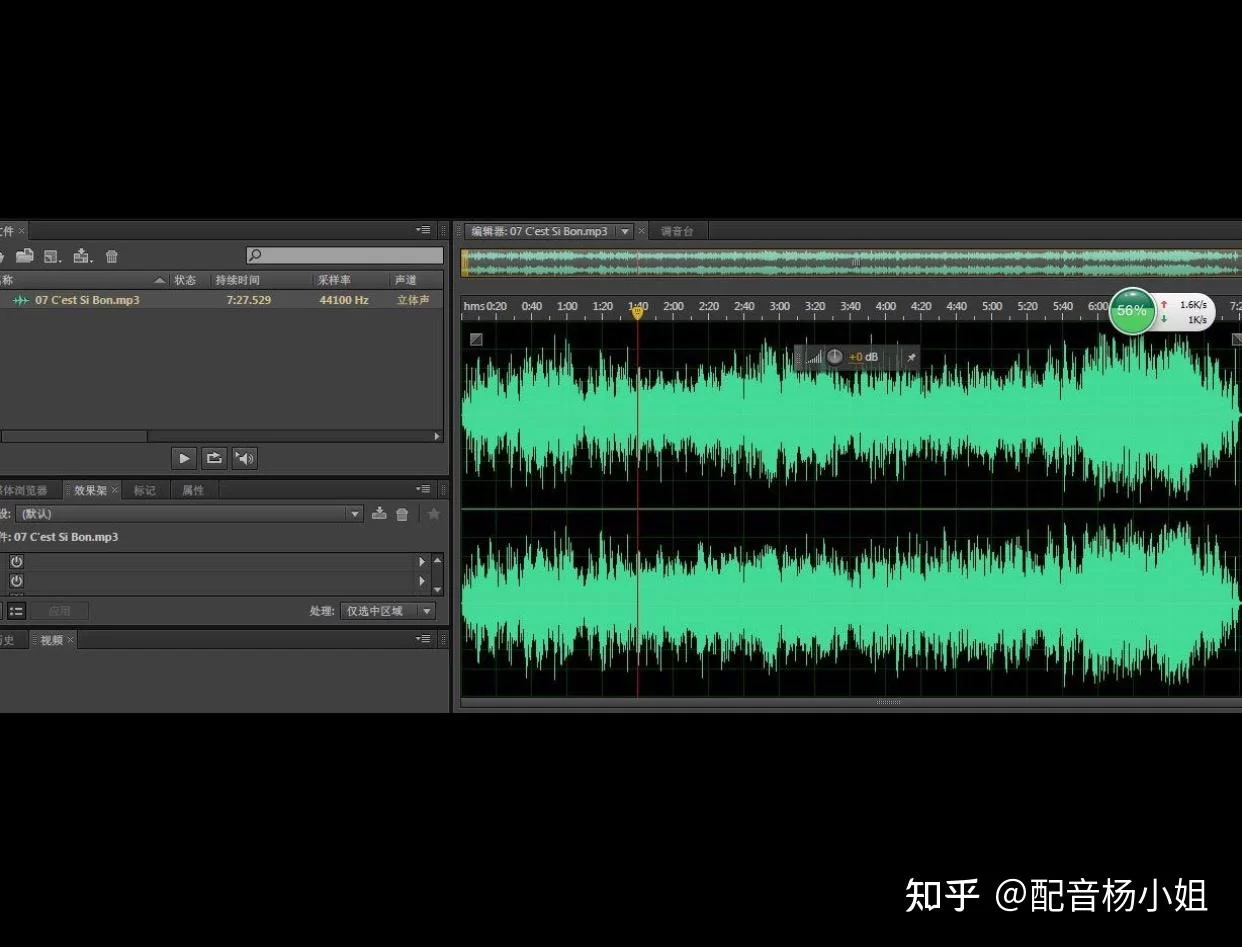
Task: Toggle power of first effect slot
Action: coord(16,562)
